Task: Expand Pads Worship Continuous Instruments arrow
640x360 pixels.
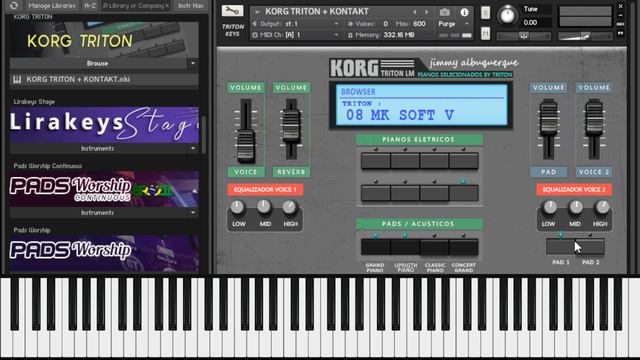Action: 193,213
